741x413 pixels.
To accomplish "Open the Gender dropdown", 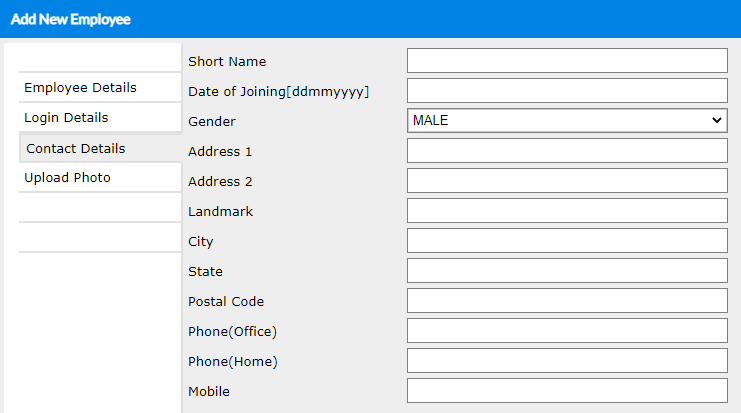I will coord(566,120).
